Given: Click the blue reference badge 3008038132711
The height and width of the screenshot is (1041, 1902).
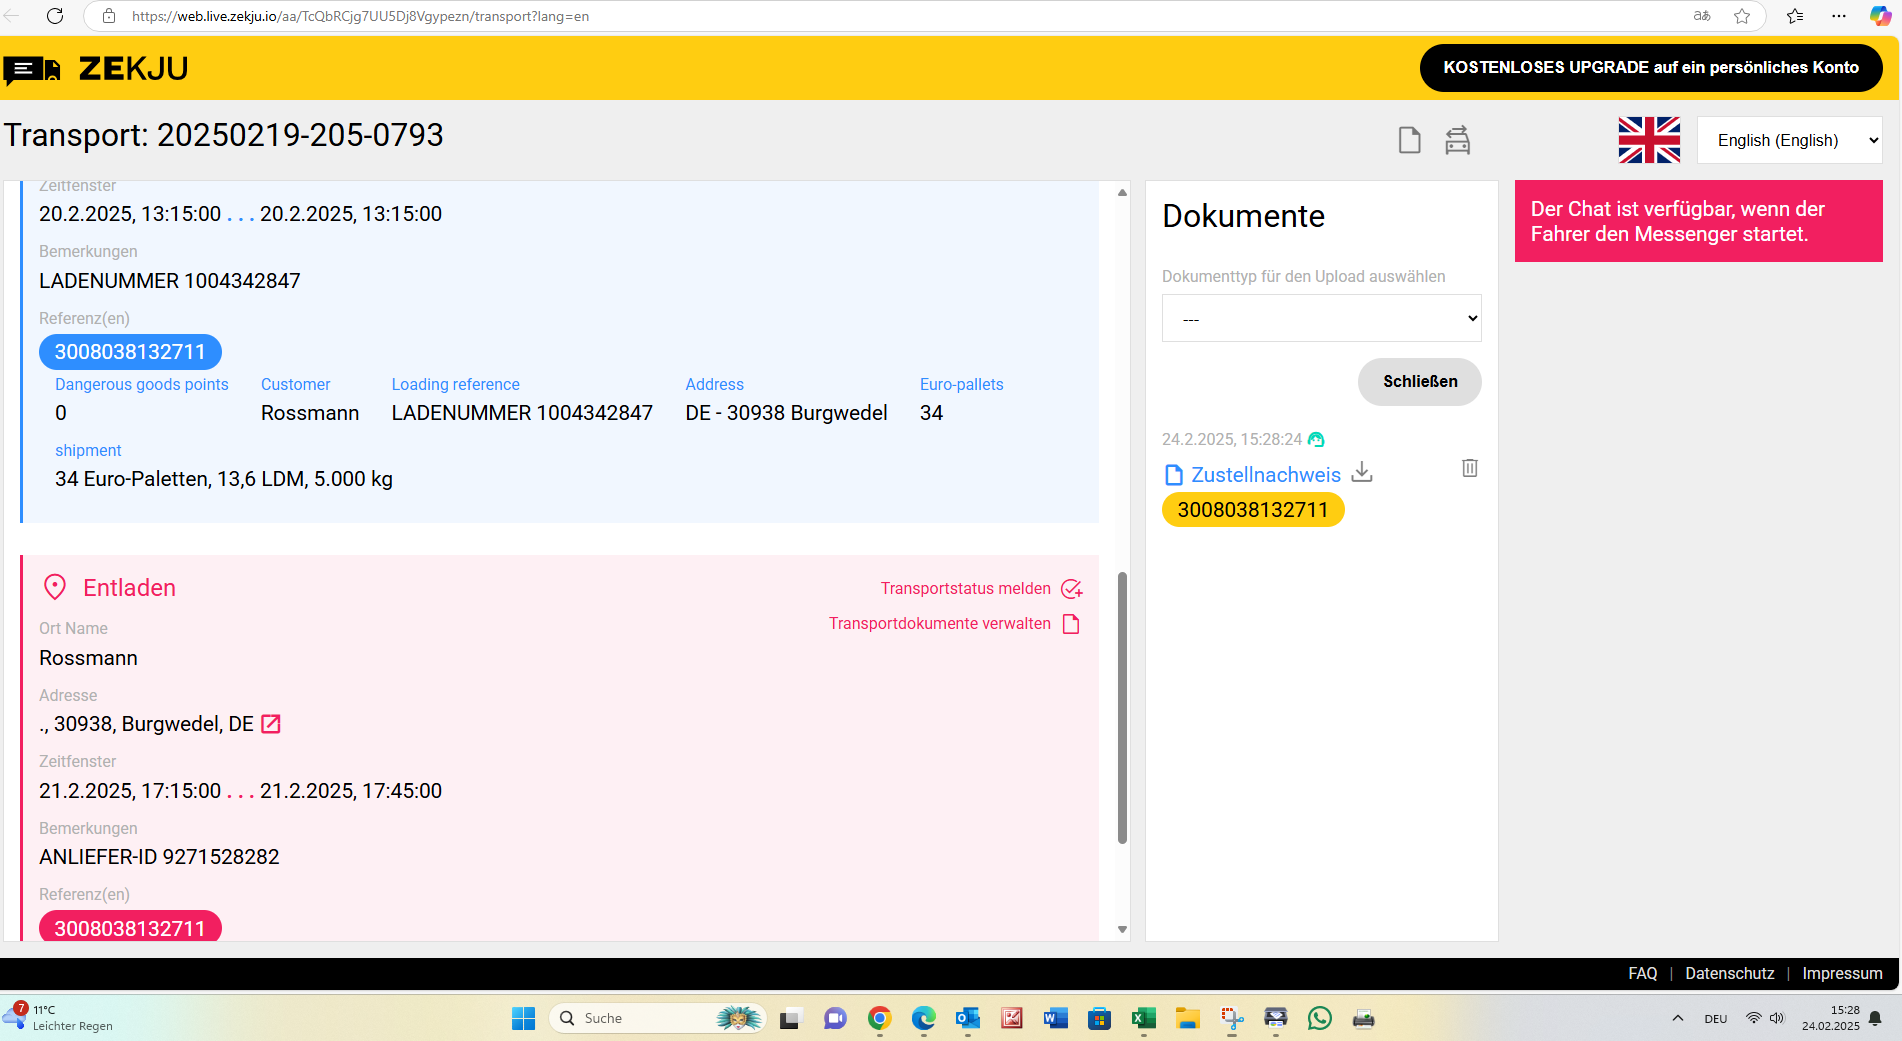Looking at the screenshot, I should (130, 352).
